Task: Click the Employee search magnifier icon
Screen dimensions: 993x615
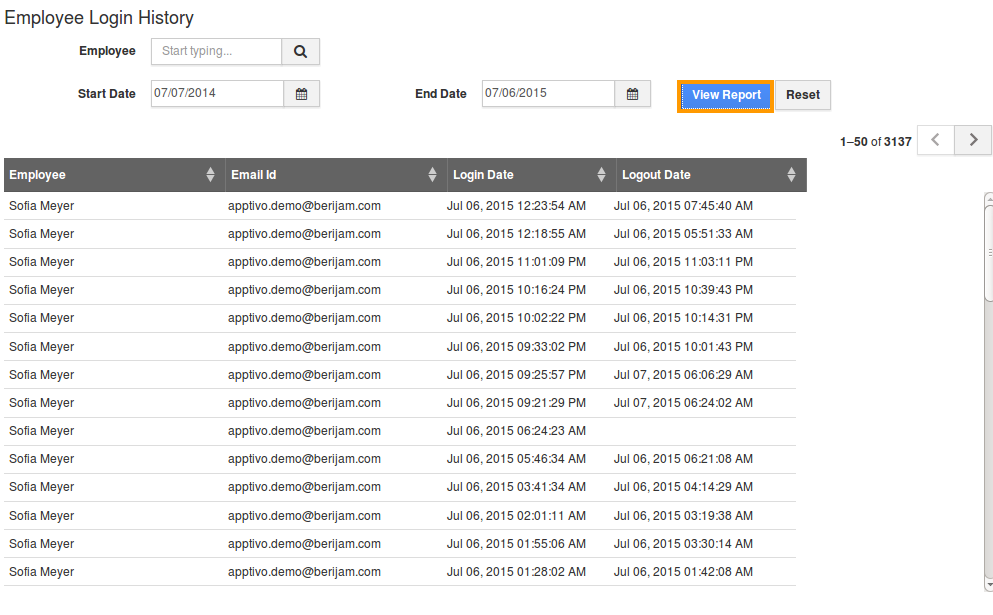Action: point(302,51)
